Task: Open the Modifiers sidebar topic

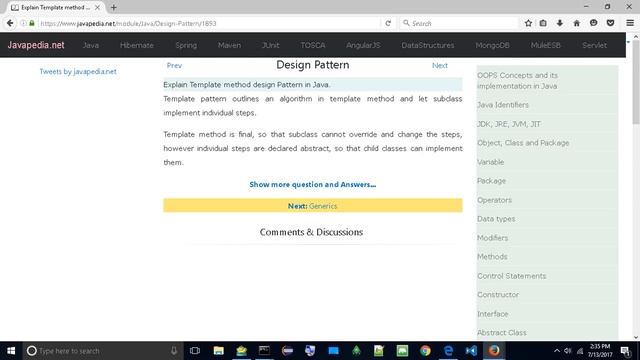Action: pyautogui.click(x=492, y=238)
